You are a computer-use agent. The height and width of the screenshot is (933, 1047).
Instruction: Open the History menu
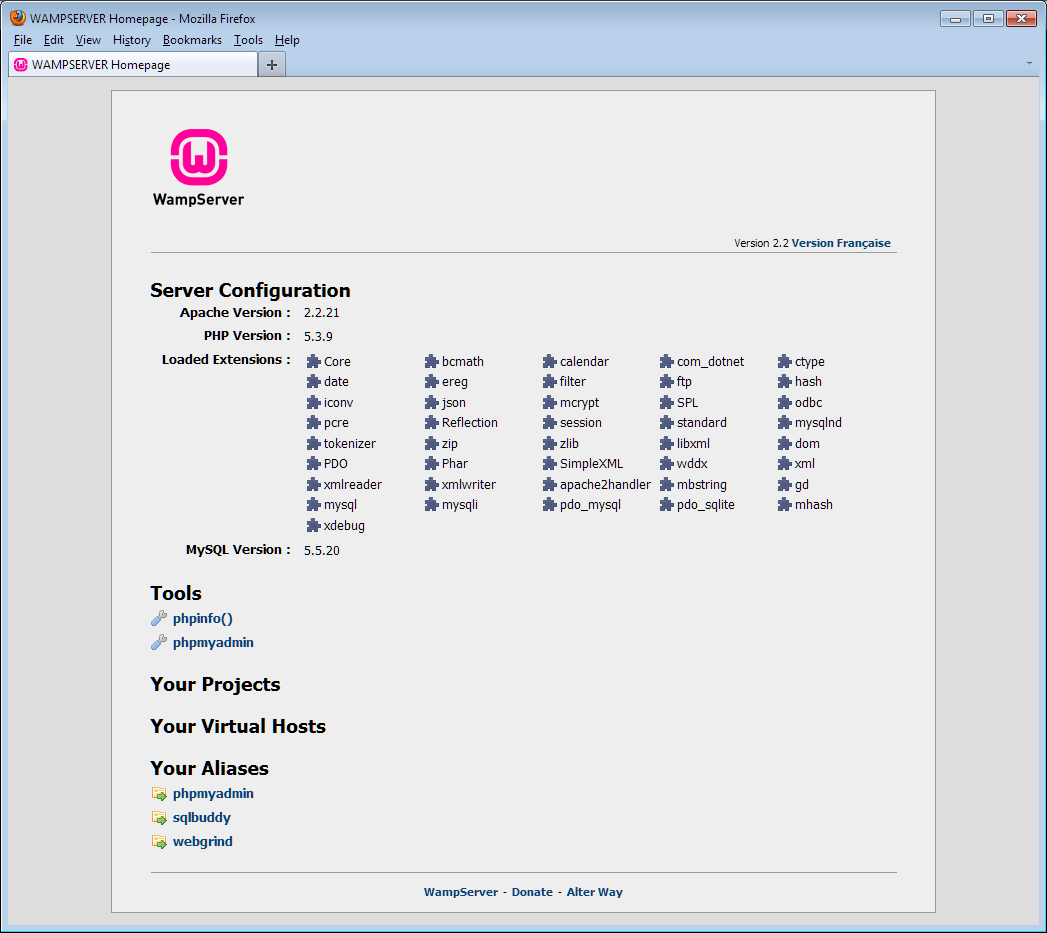point(132,40)
